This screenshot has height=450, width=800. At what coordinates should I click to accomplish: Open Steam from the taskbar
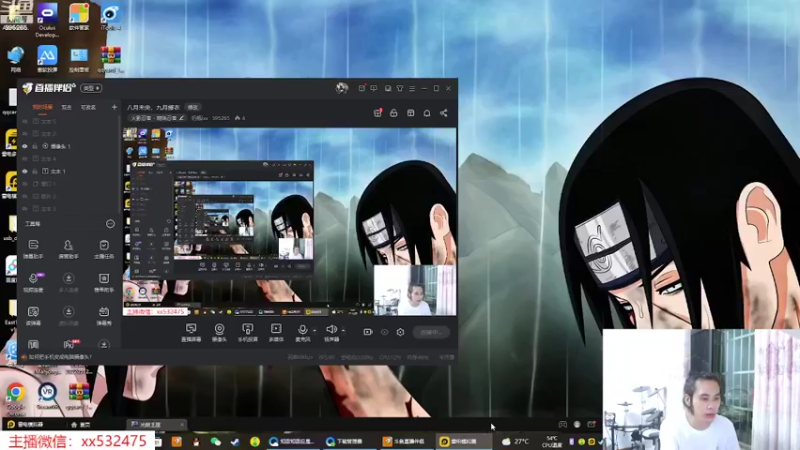point(235,441)
